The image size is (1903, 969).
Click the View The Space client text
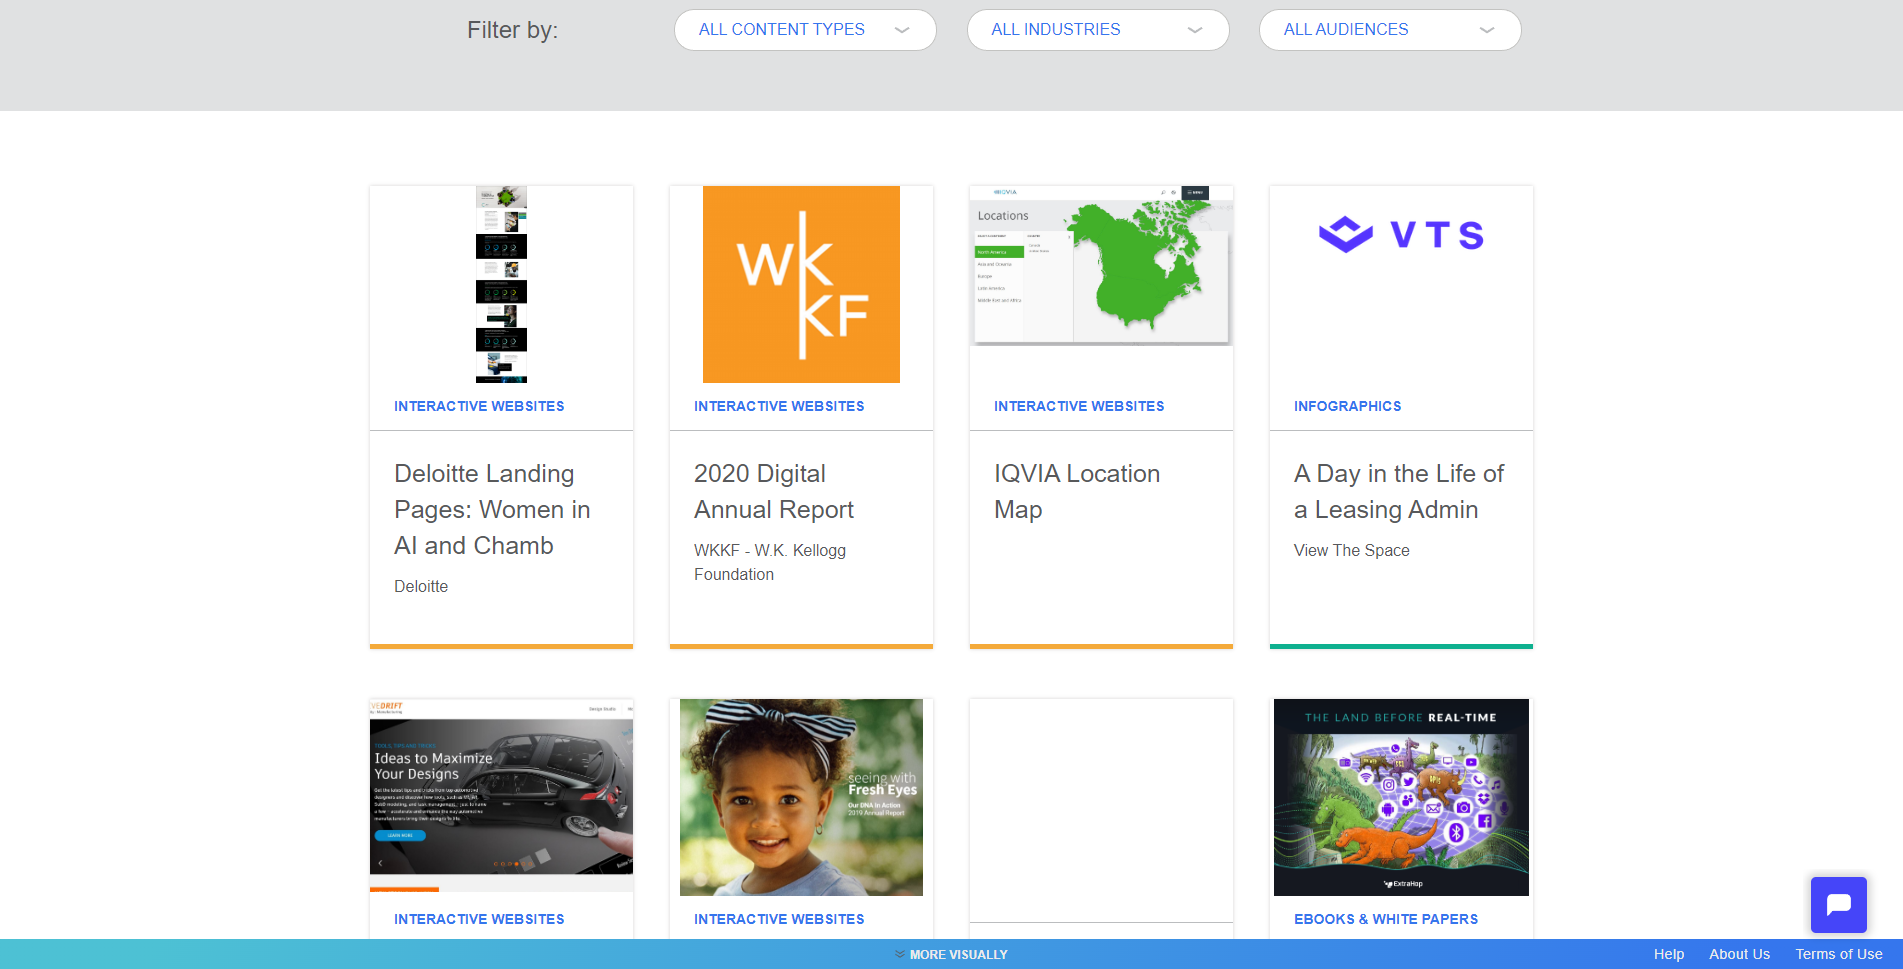[x=1352, y=550]
